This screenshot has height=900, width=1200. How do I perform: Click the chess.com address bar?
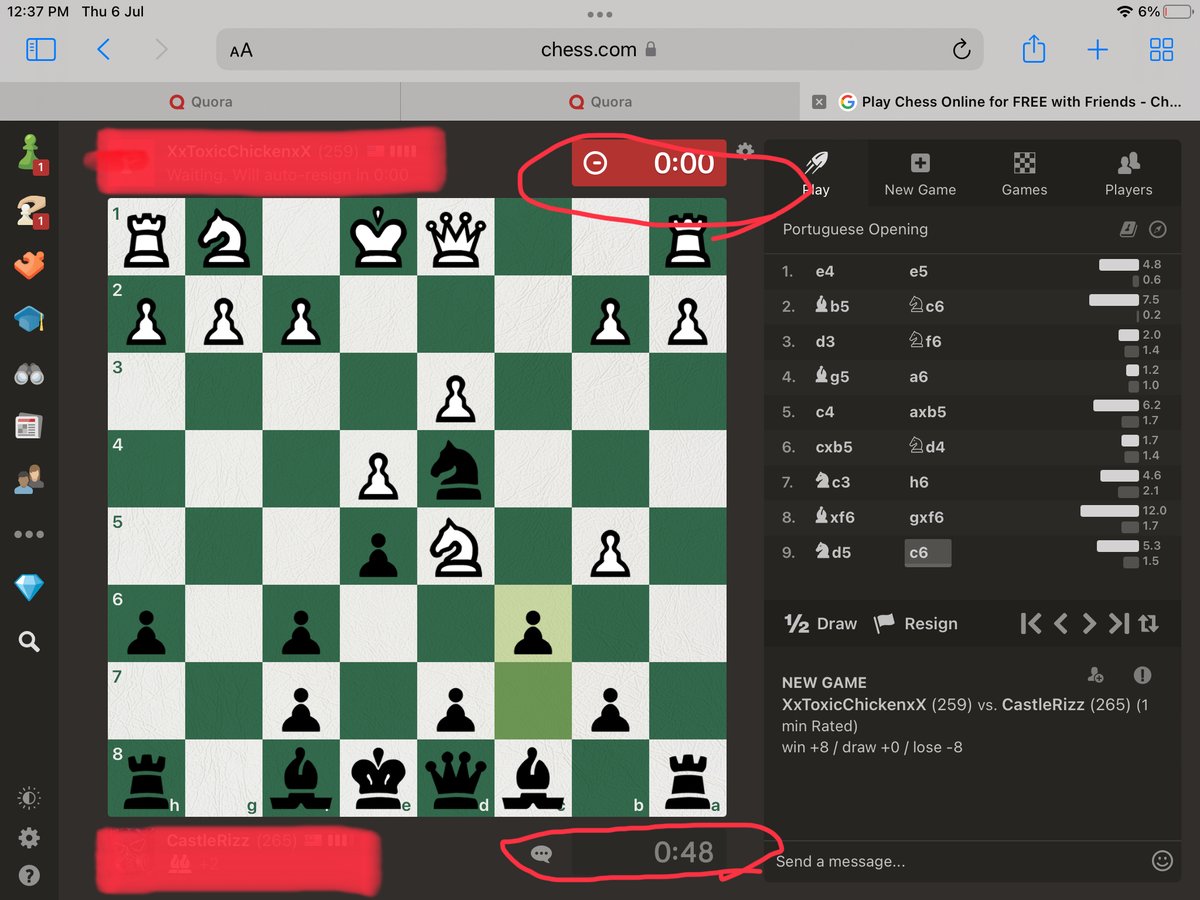(x=599, y=49)
